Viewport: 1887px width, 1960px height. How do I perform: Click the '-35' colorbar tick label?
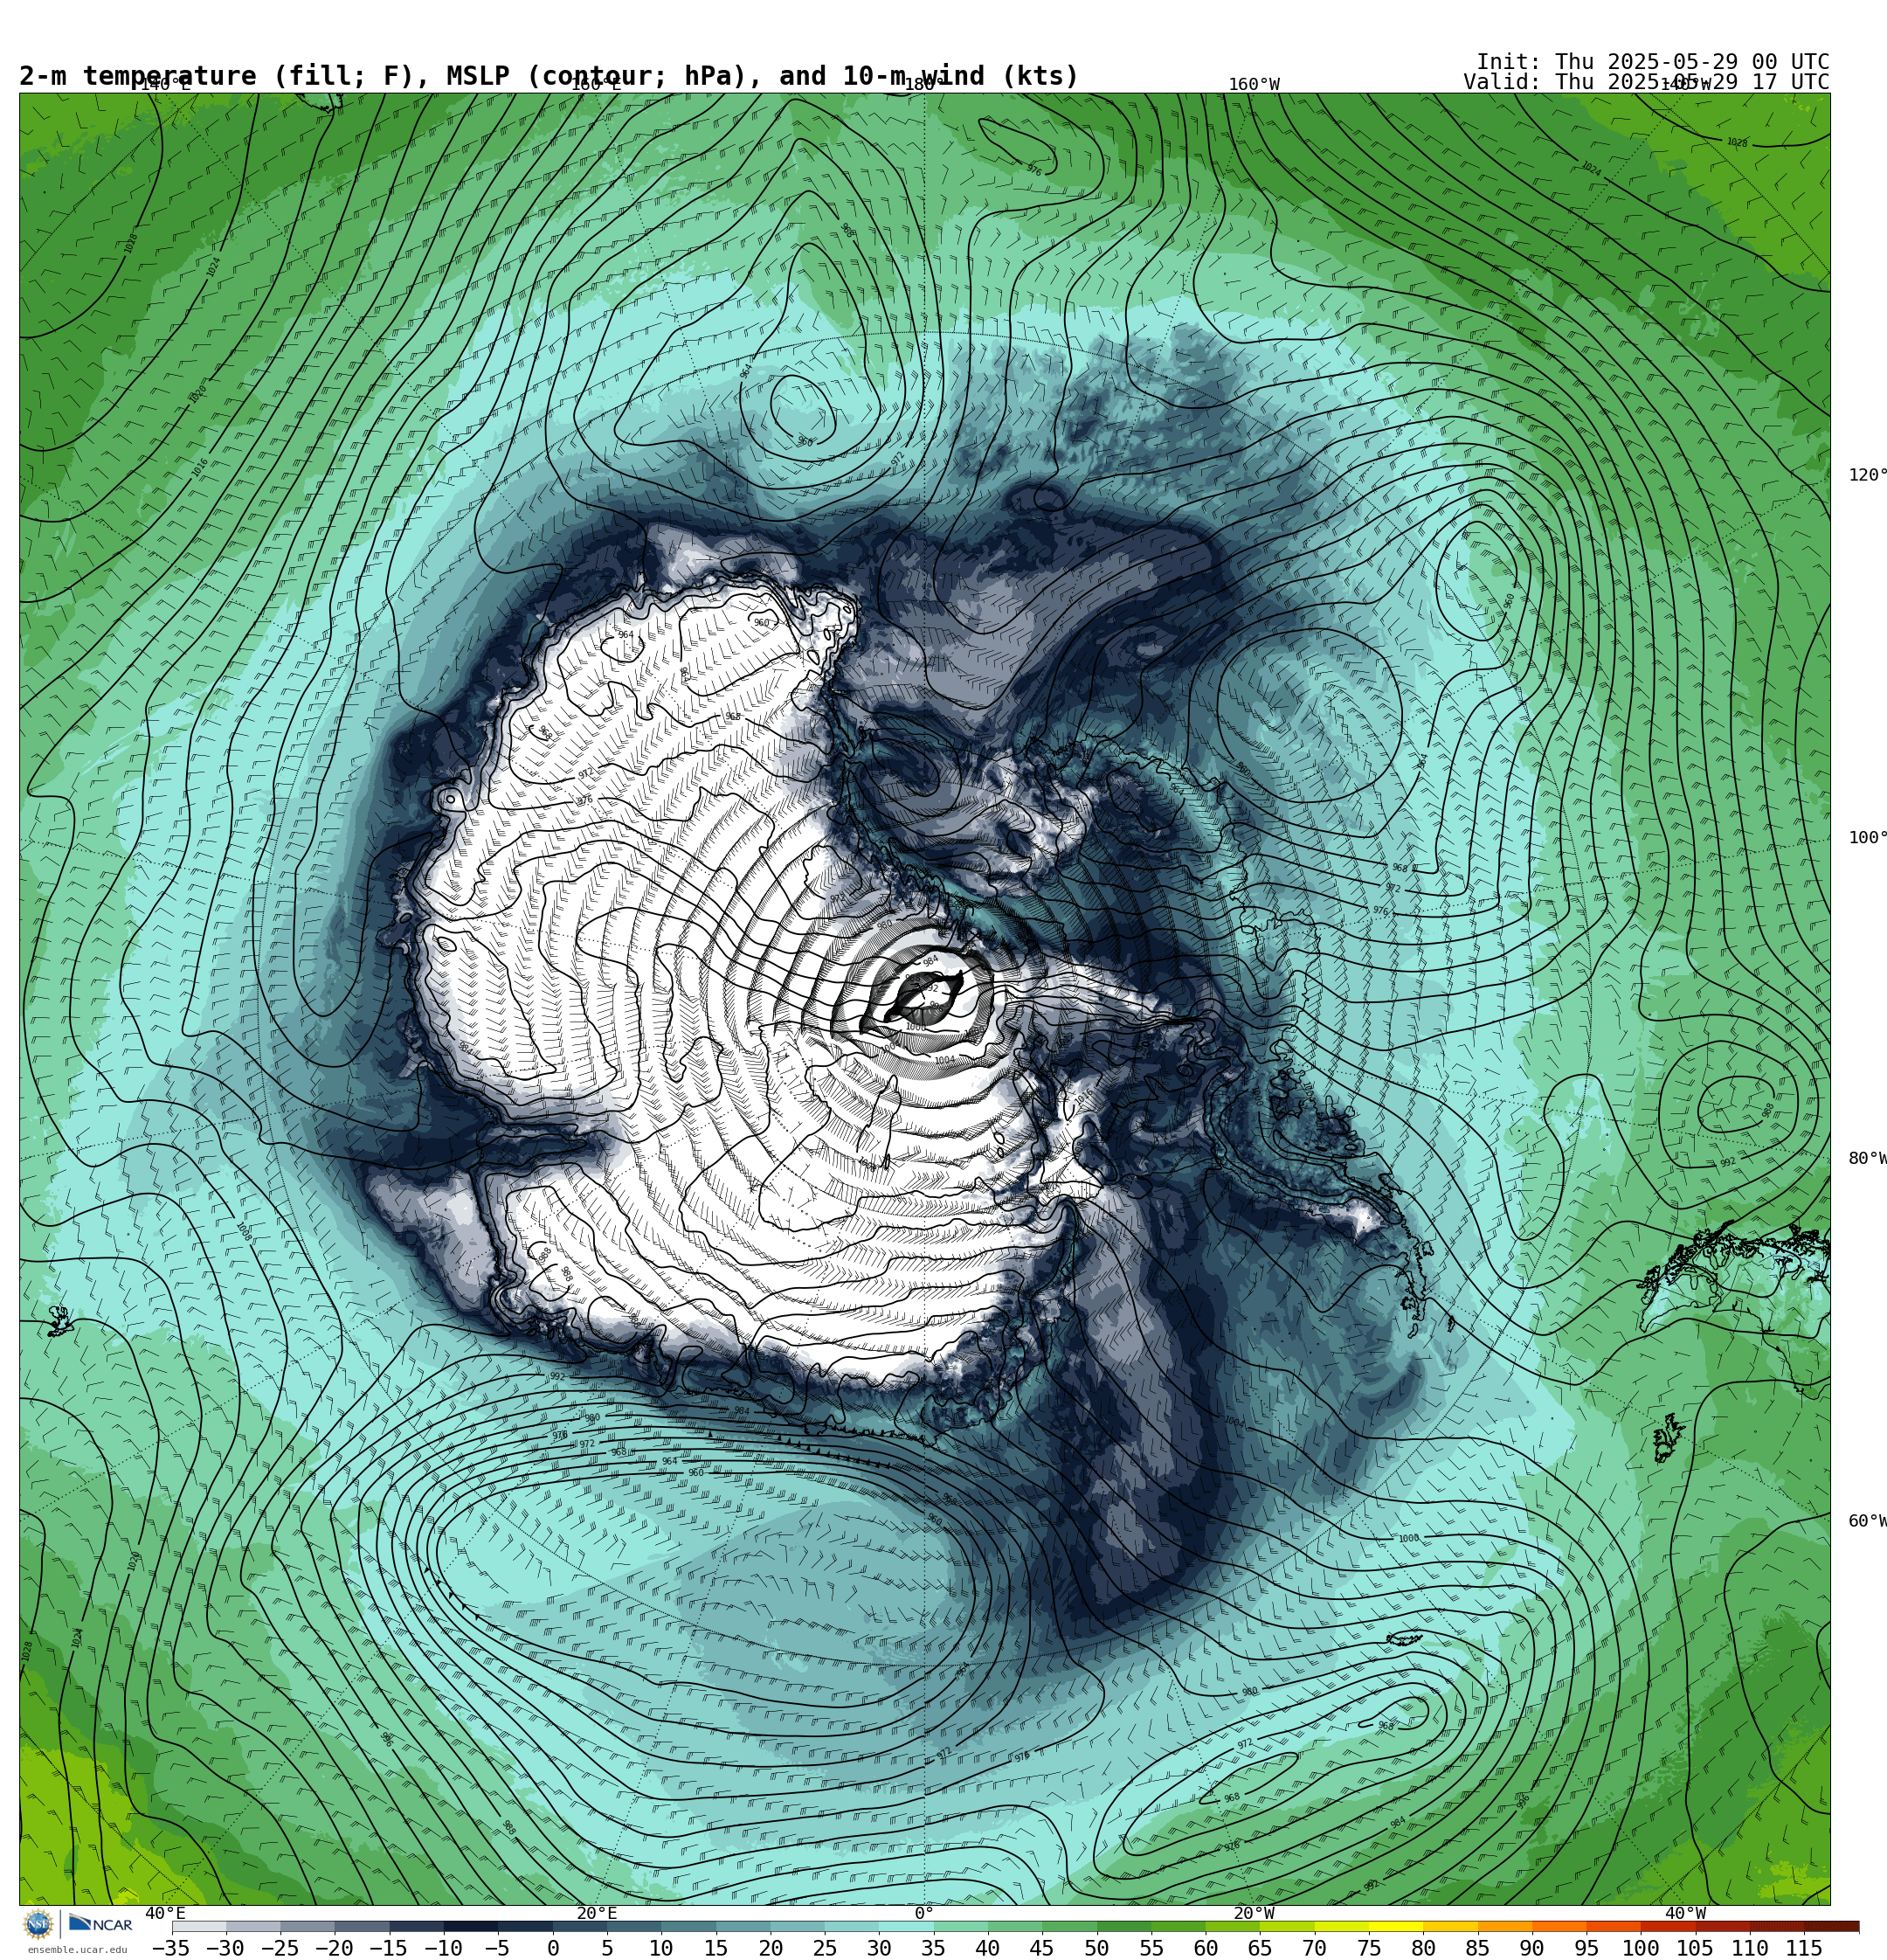171,1948
